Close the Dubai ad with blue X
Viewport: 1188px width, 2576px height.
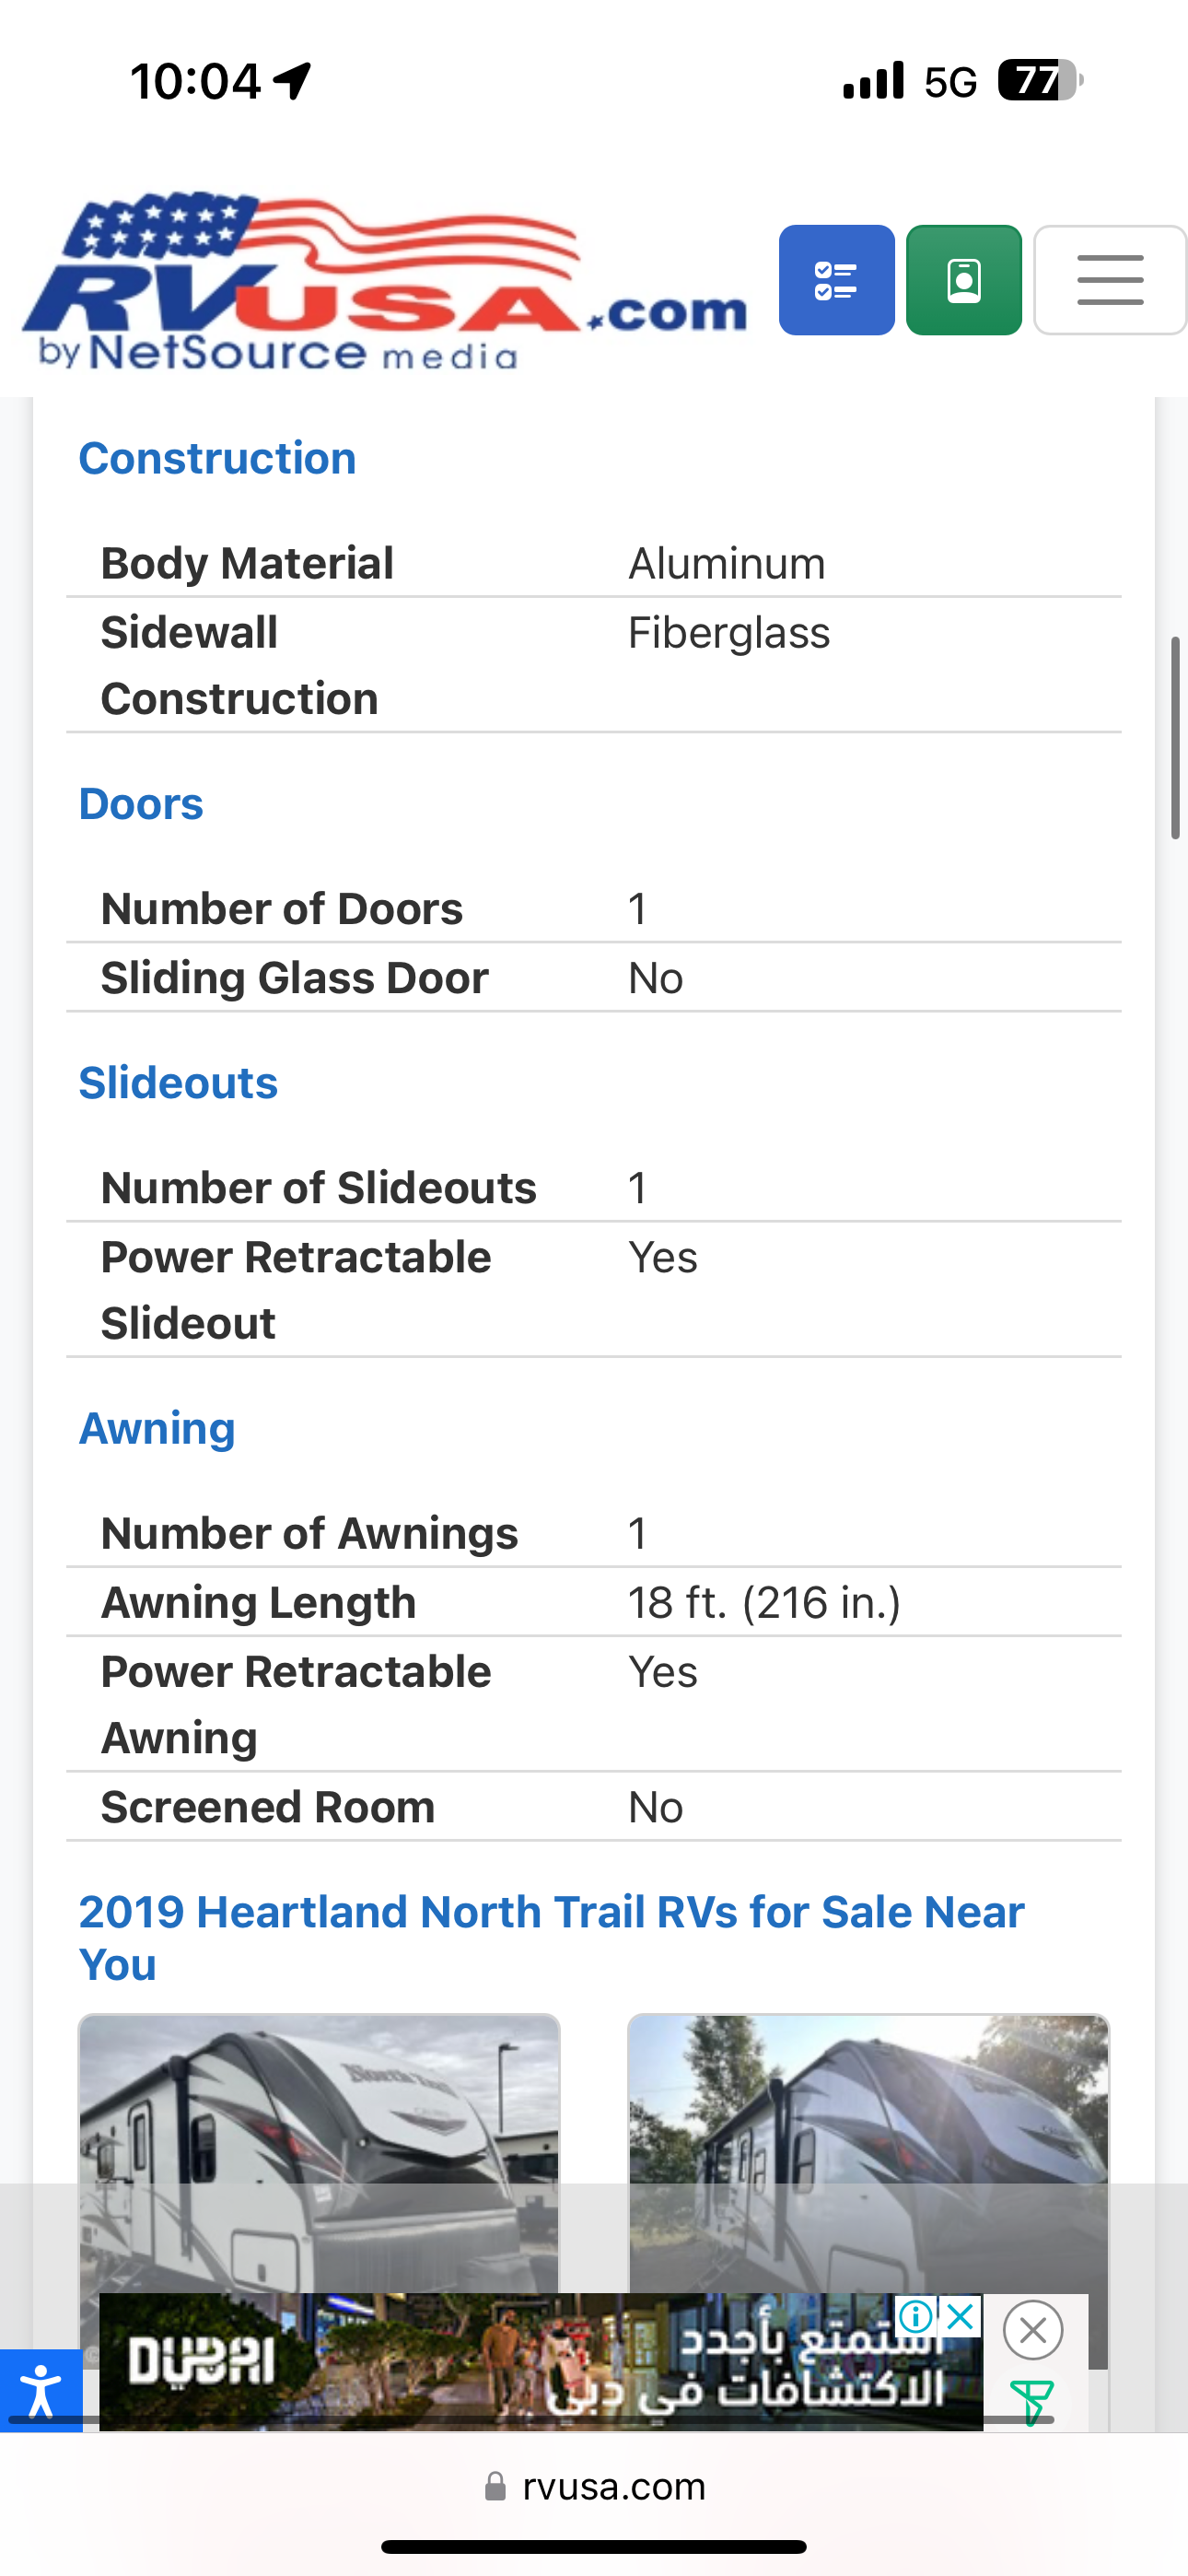pyautogui.click(x=961, y=2316)
